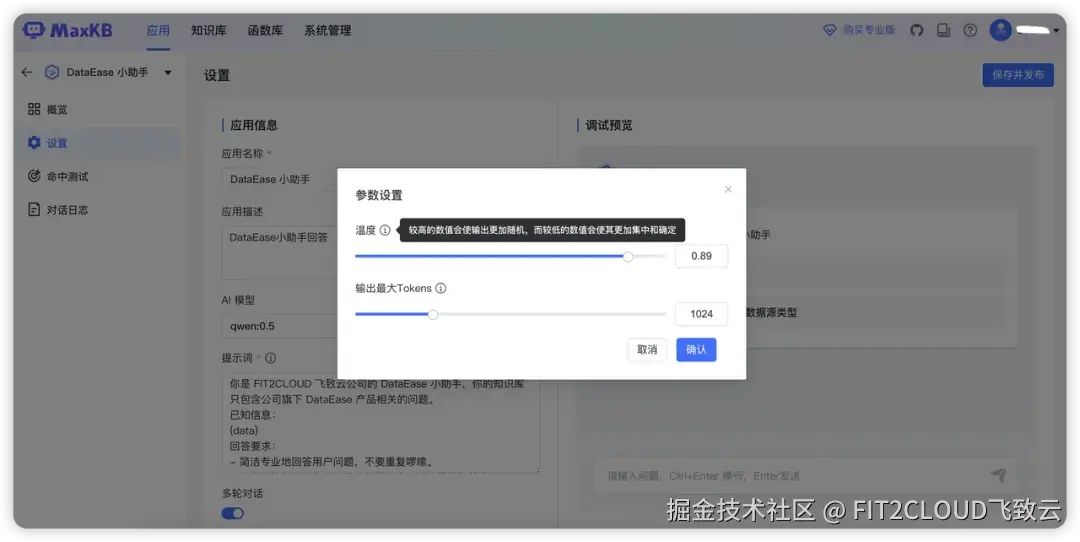Open the AI 模型 qwen:0.5 selector
The height and width of the screenshot is (542, 1080).
tap(279, 326)
